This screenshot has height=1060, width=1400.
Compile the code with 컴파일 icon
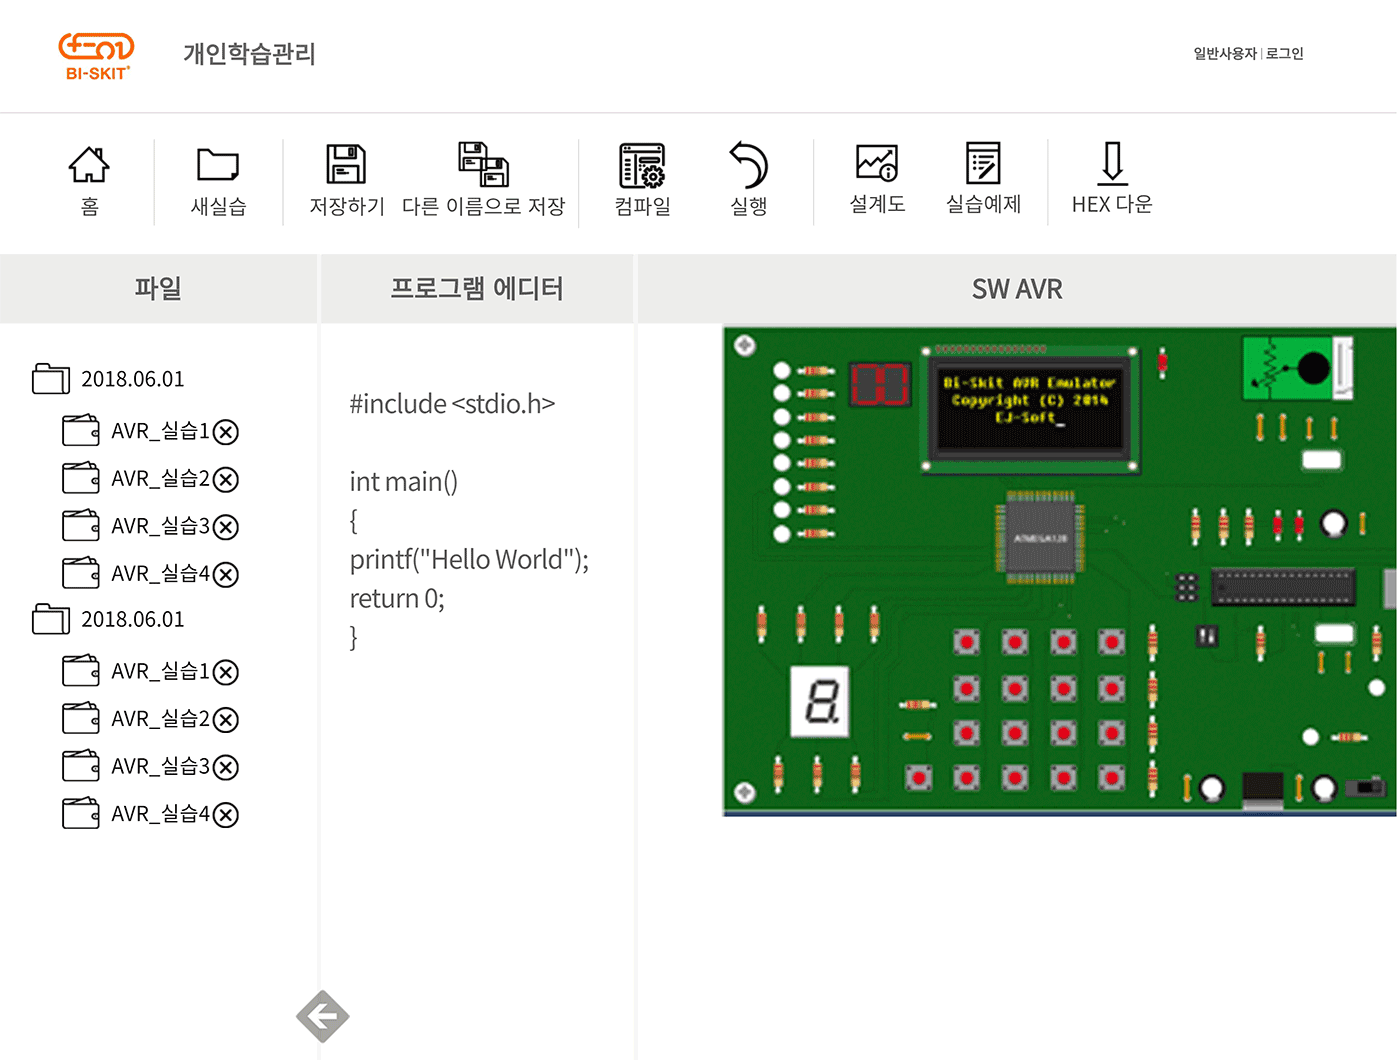(x=642, y=178)
